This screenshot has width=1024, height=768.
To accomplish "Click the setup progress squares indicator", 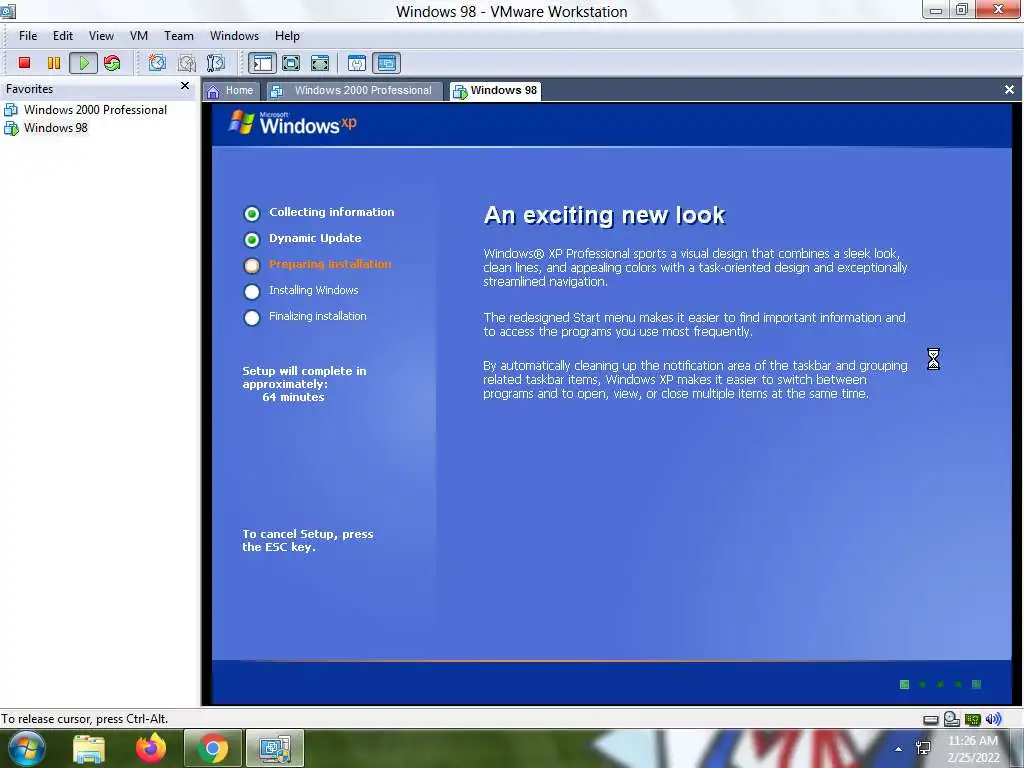I will point(940,684).
